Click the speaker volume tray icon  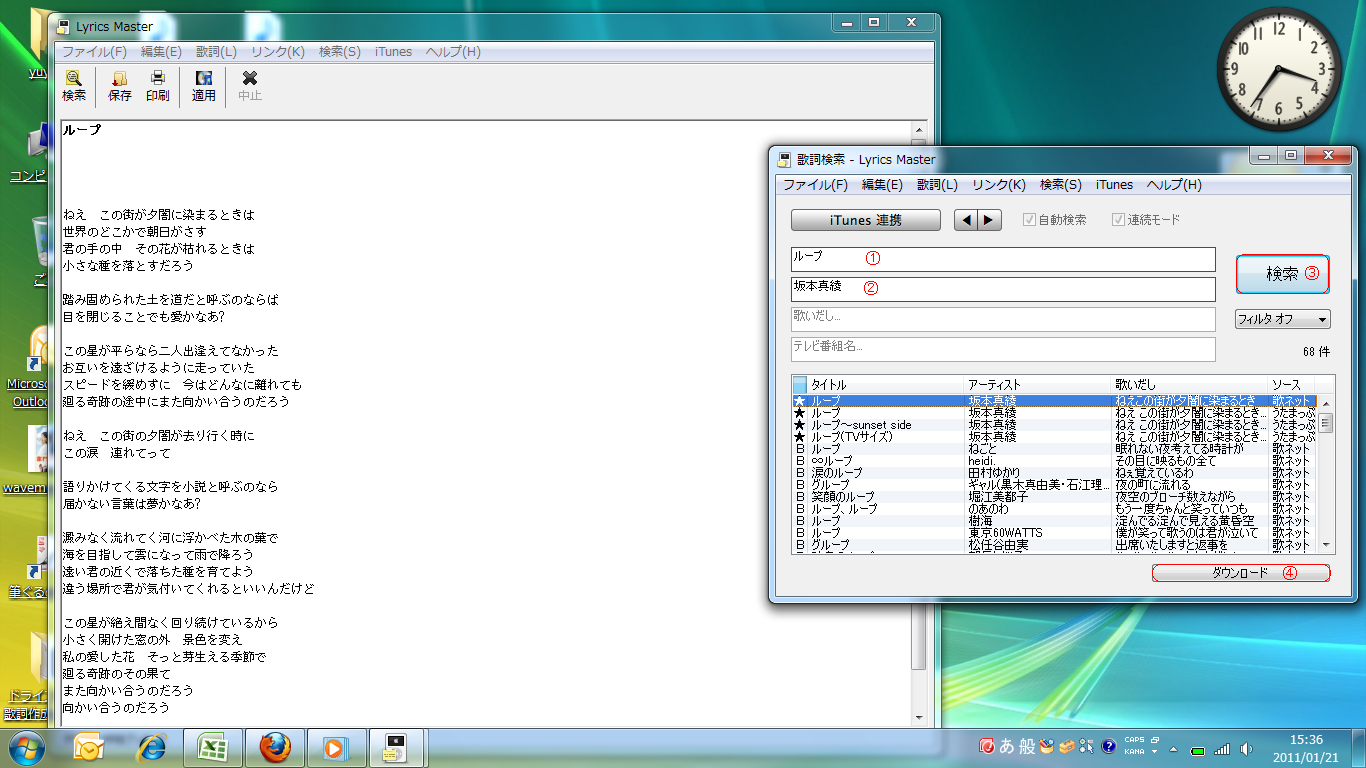tap(1246, 749)
